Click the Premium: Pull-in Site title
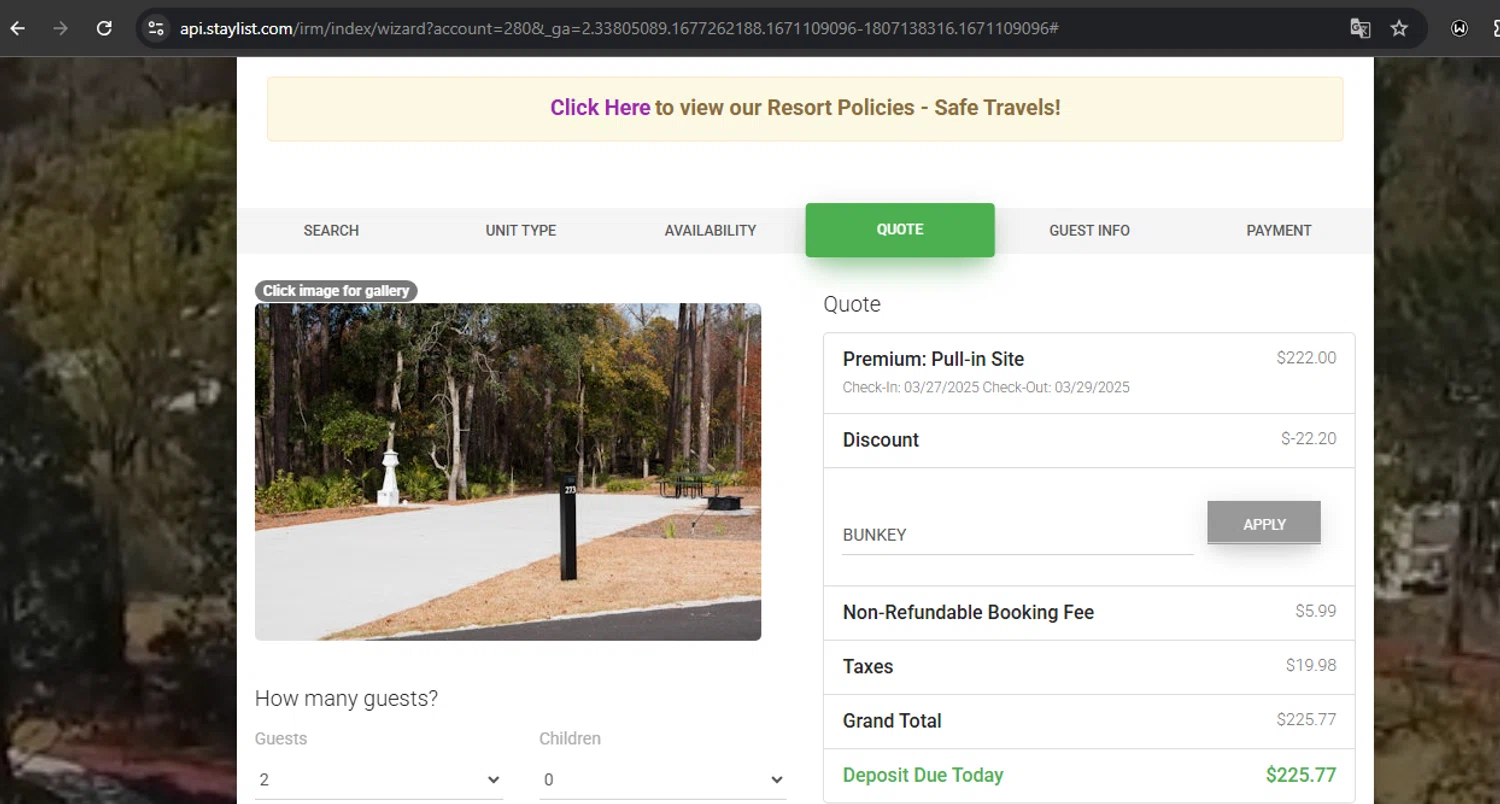 pyautogui.click(x=933, y=359)
